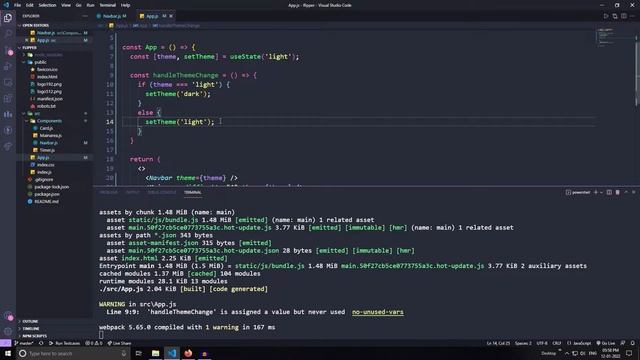
Task: Start Live Share from status bar
Action: click(119, 343)
